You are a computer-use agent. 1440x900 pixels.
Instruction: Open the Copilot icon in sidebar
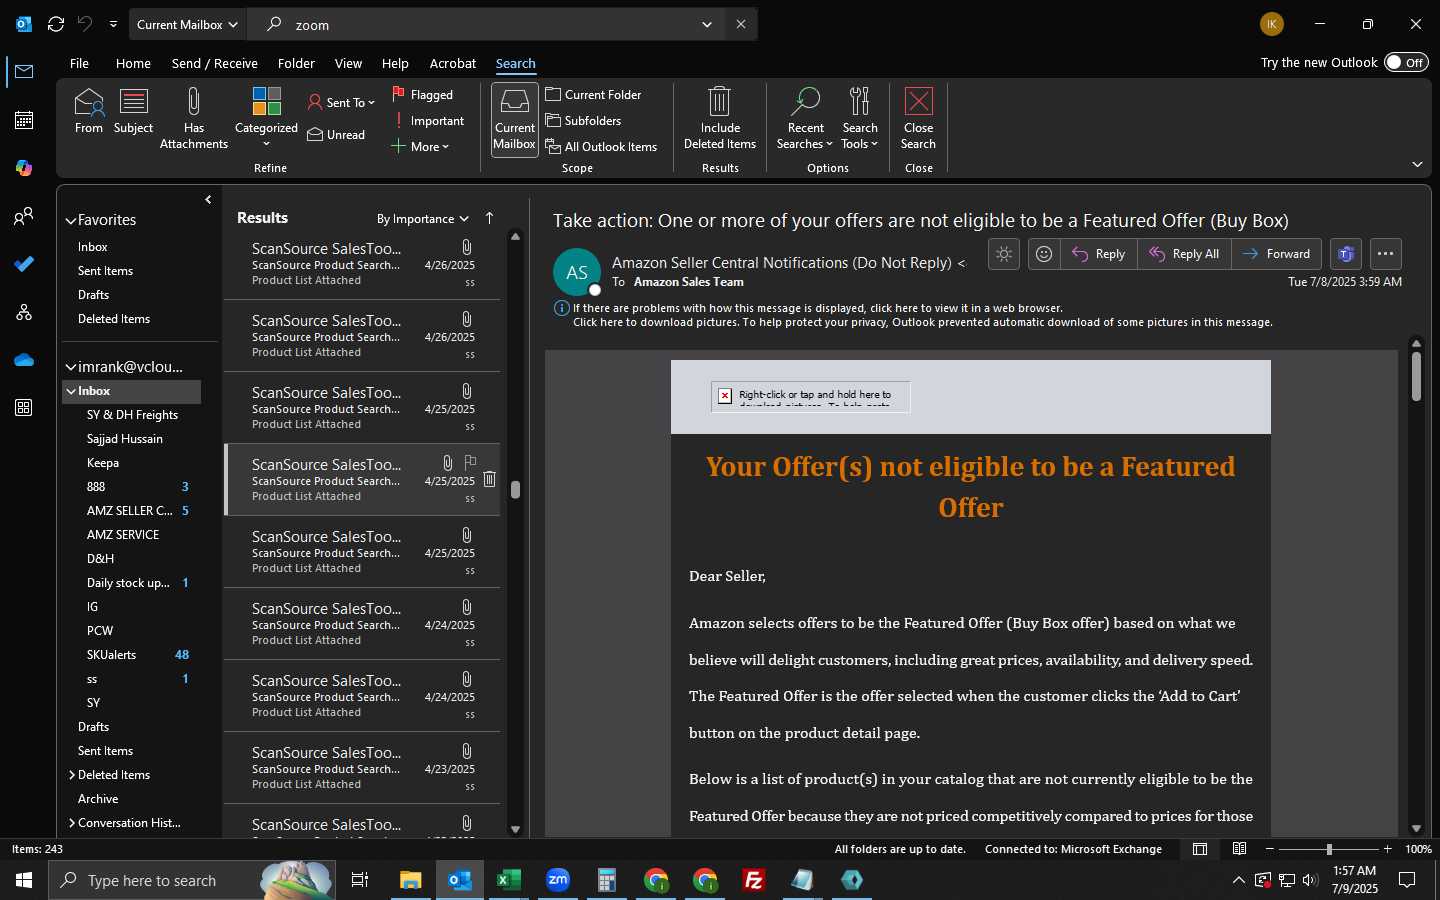click(24, 168)
